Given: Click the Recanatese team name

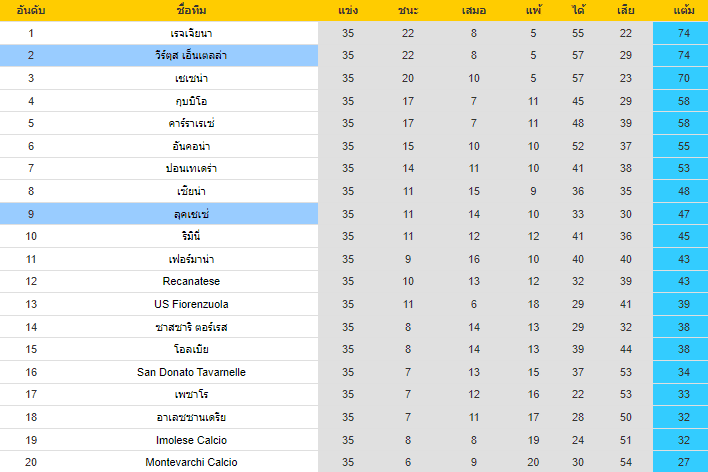Looking at the screenshot, I should tap(191, 281).
